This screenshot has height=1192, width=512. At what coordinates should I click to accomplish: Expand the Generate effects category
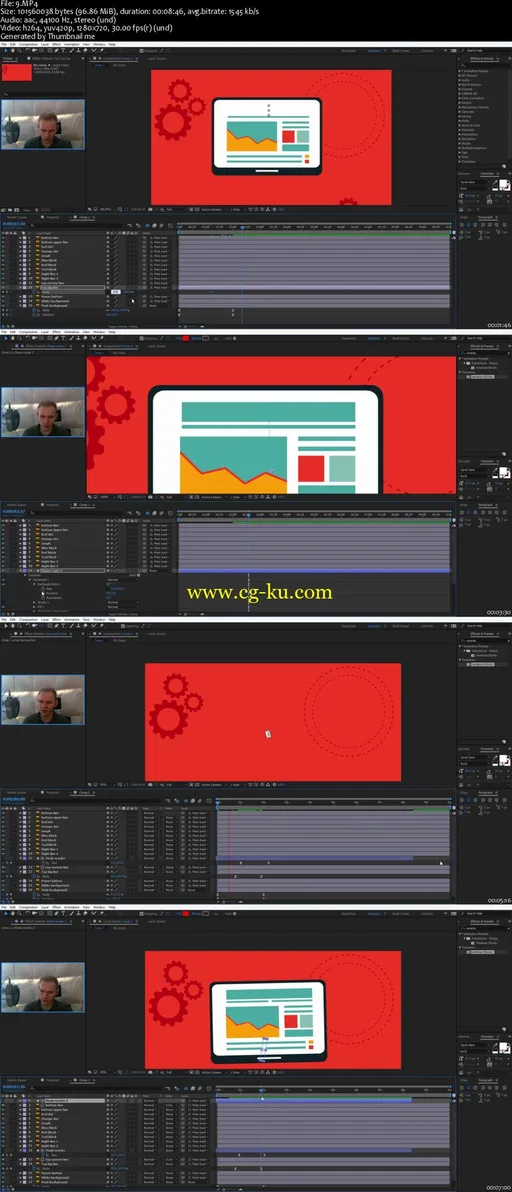click(x=460, y=112)
